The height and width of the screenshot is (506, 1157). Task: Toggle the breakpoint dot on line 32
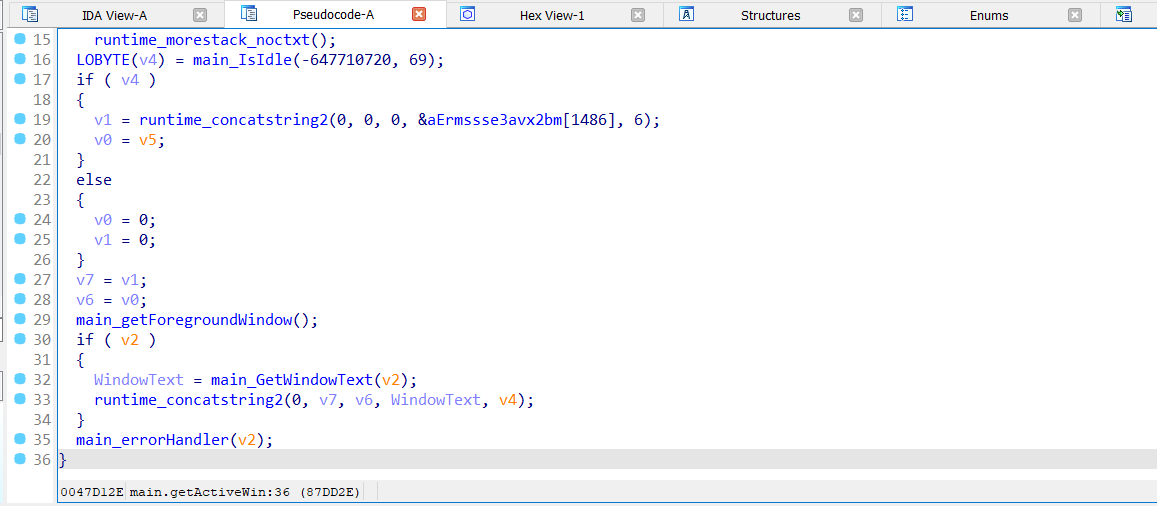coord(20,380)
